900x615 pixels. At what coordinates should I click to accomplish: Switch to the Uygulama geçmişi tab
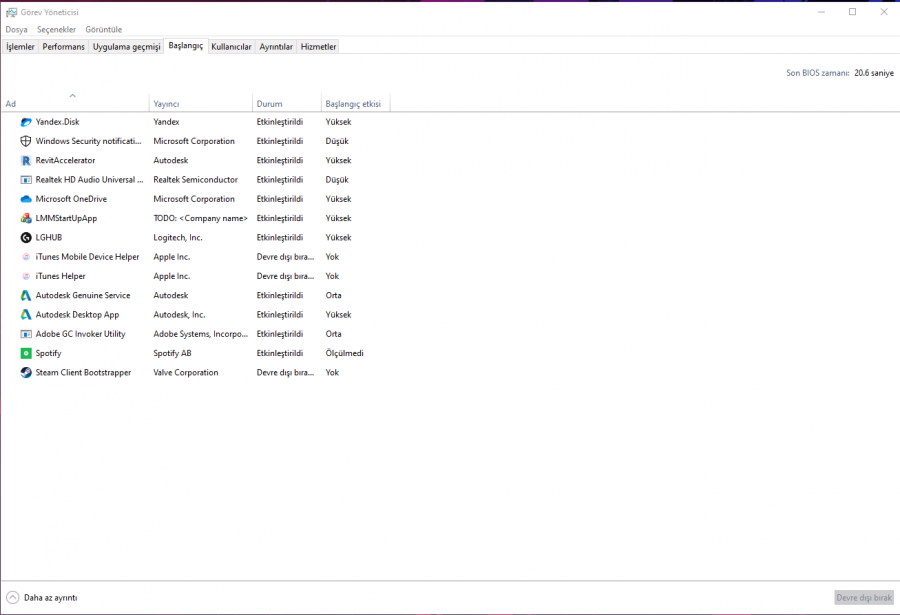point(126,47)
